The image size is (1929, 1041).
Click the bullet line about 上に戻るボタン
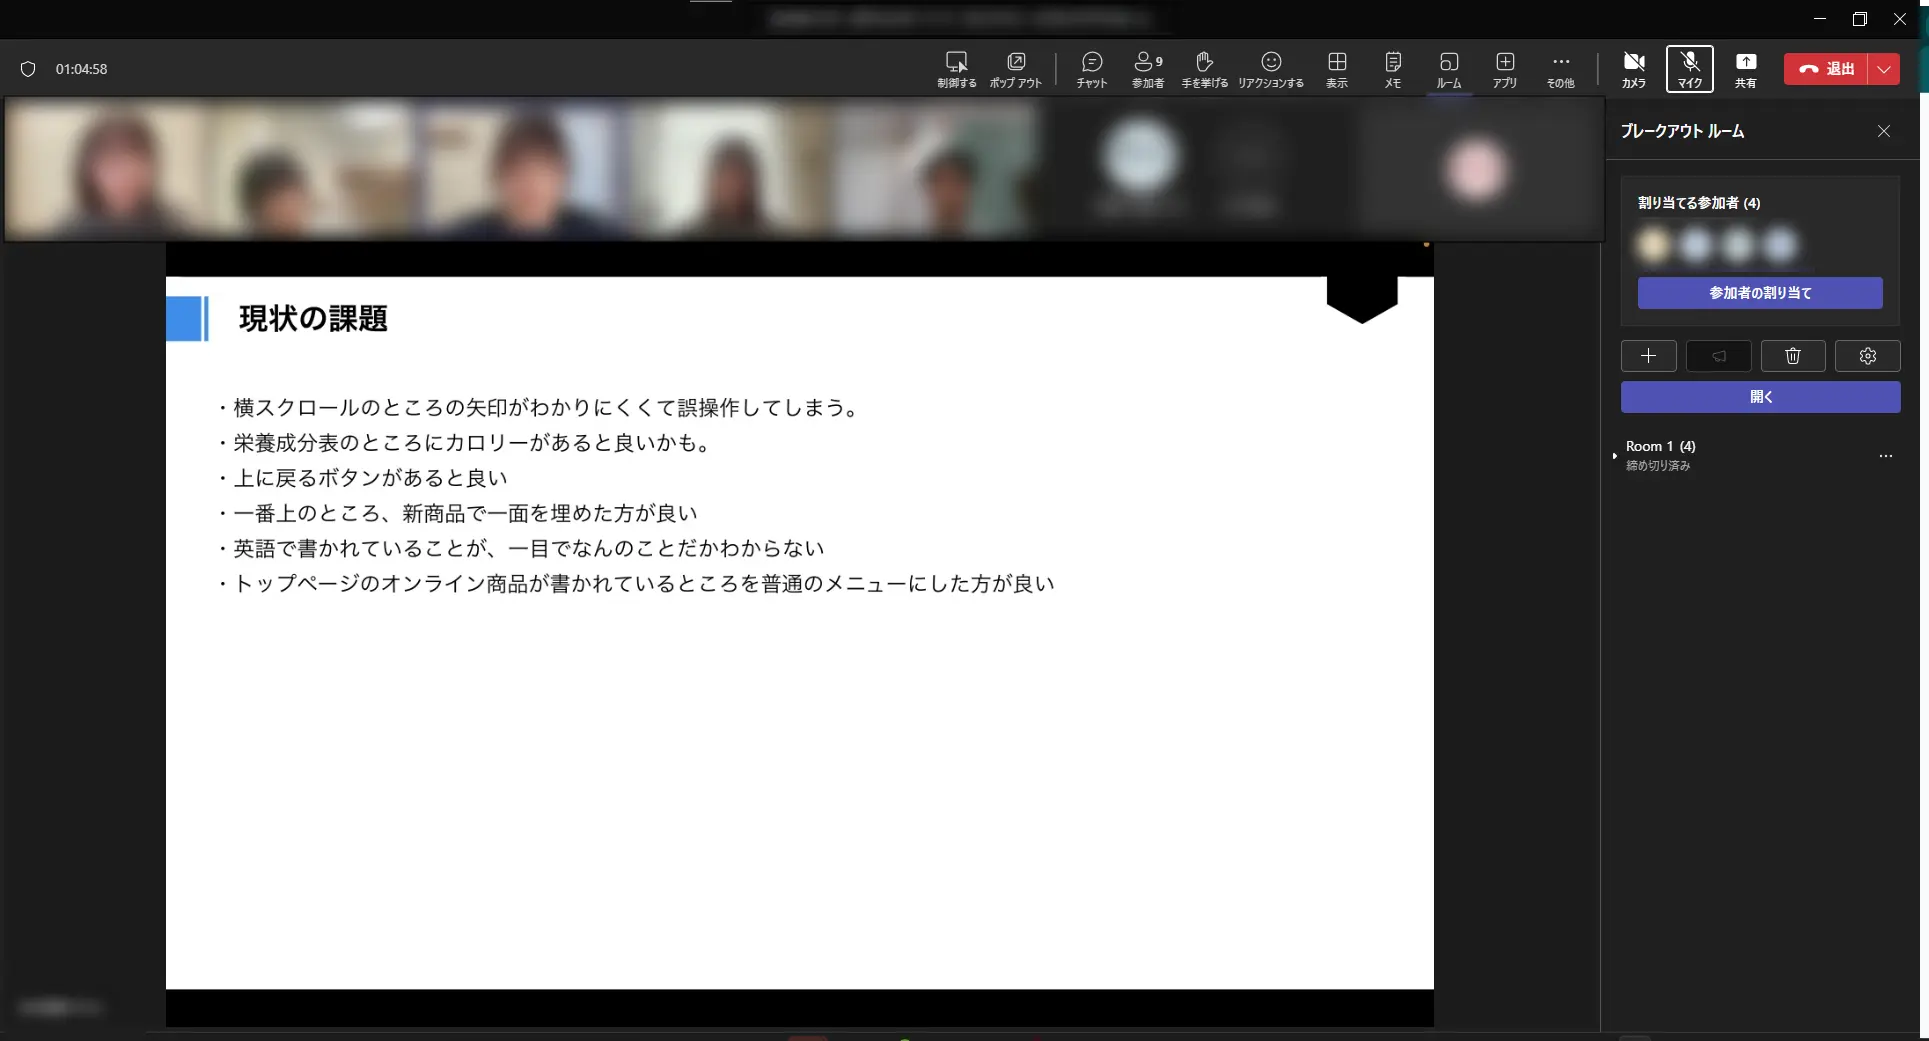click(x=363, y=478)
